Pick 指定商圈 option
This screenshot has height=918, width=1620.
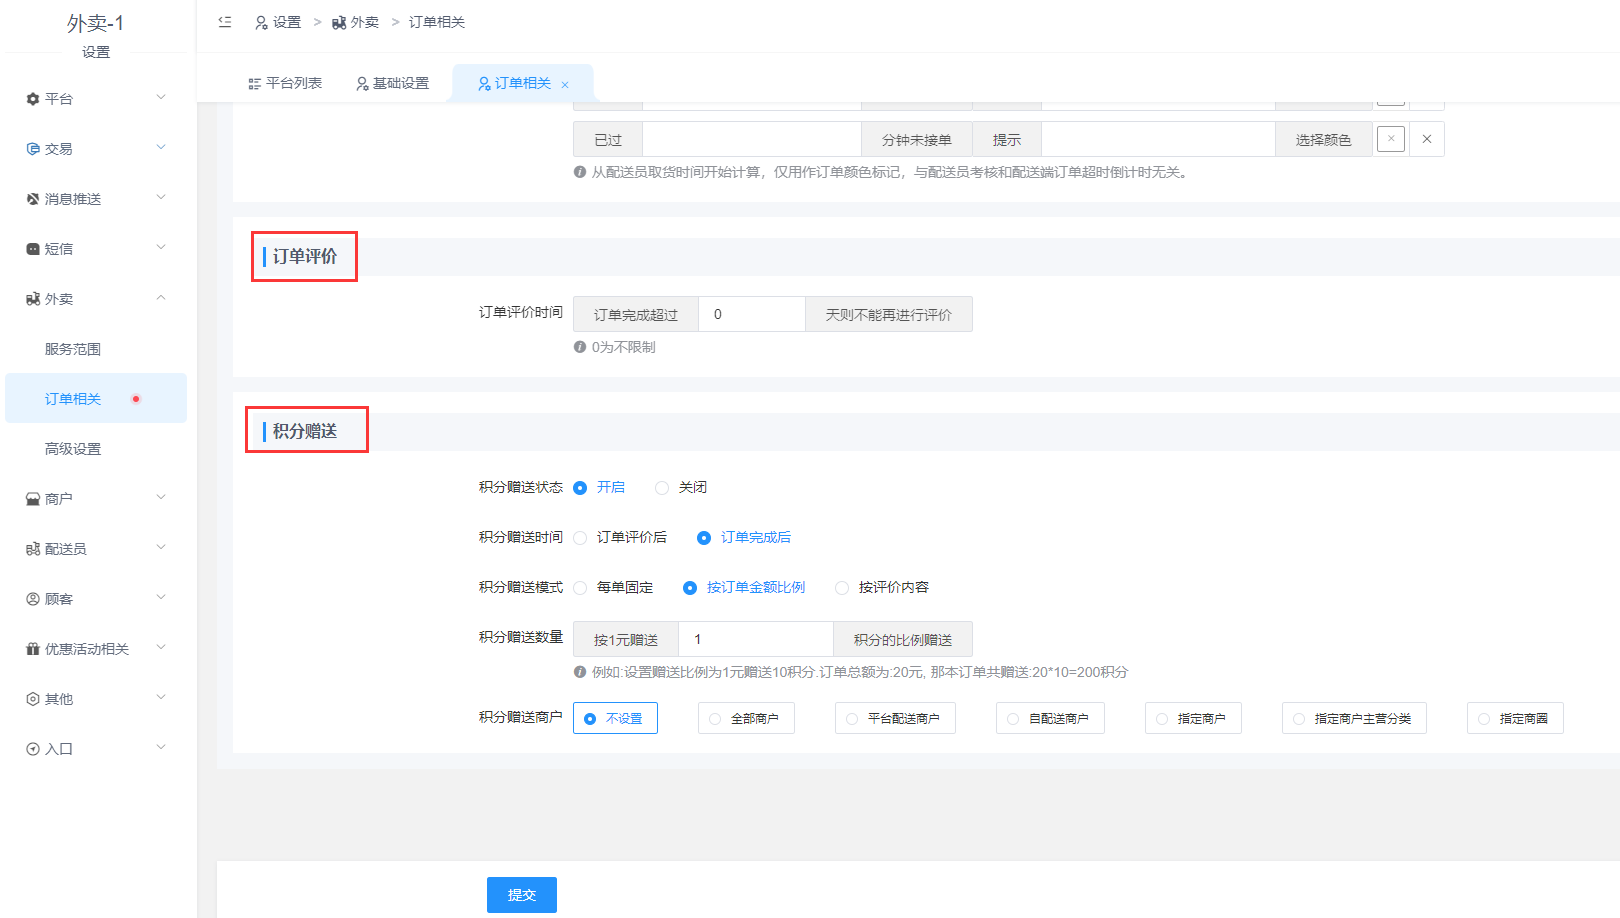point(1515,718)
